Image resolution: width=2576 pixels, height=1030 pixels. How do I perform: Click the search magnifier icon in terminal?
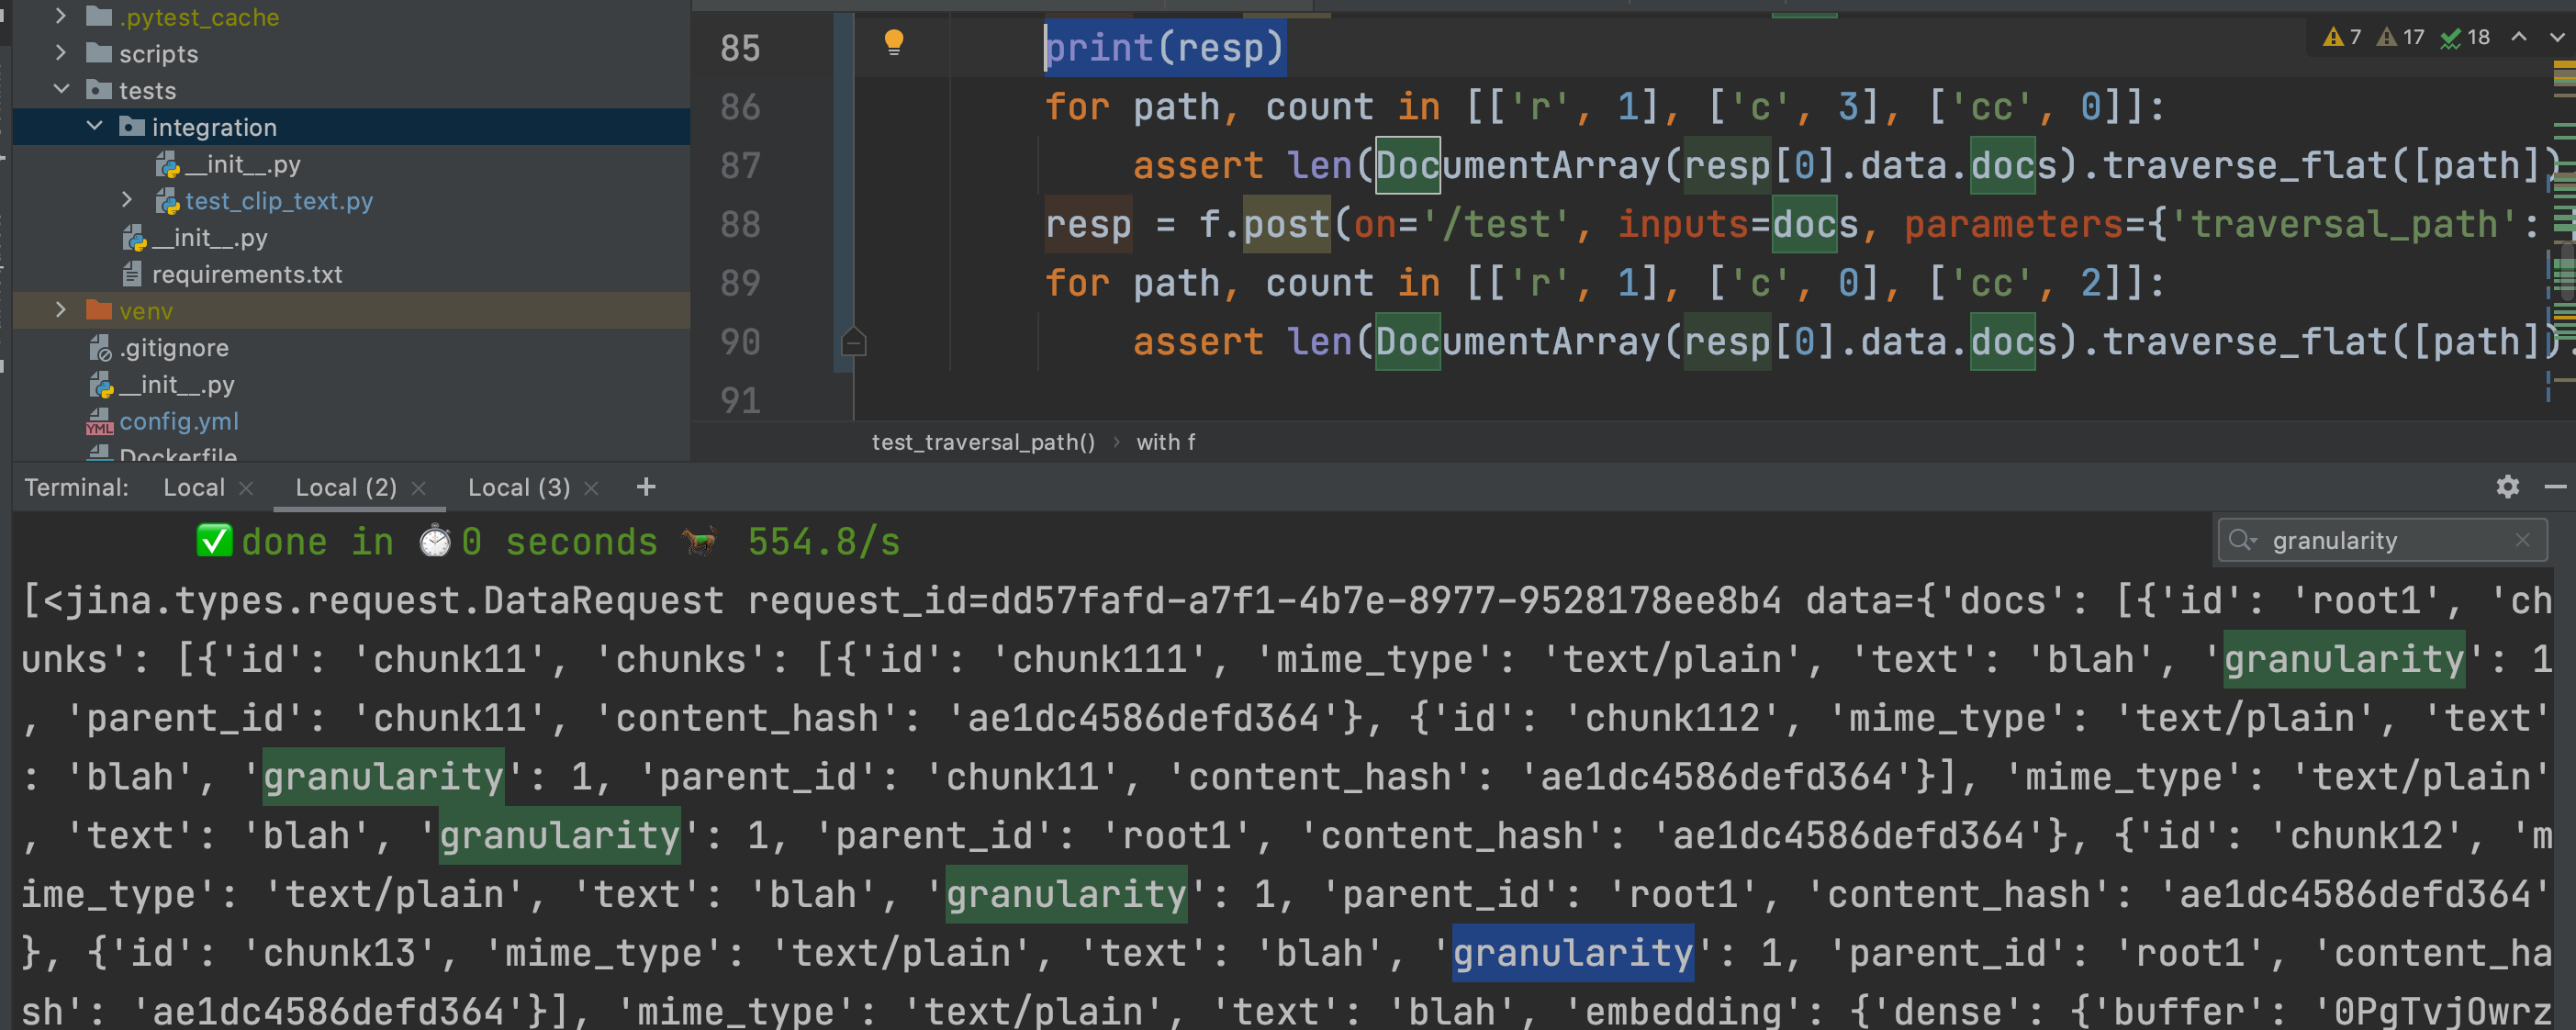coord(2242,540)
